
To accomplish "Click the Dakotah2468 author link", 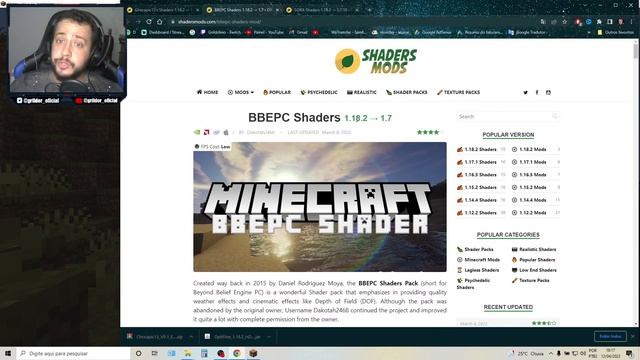I will 260,132.
